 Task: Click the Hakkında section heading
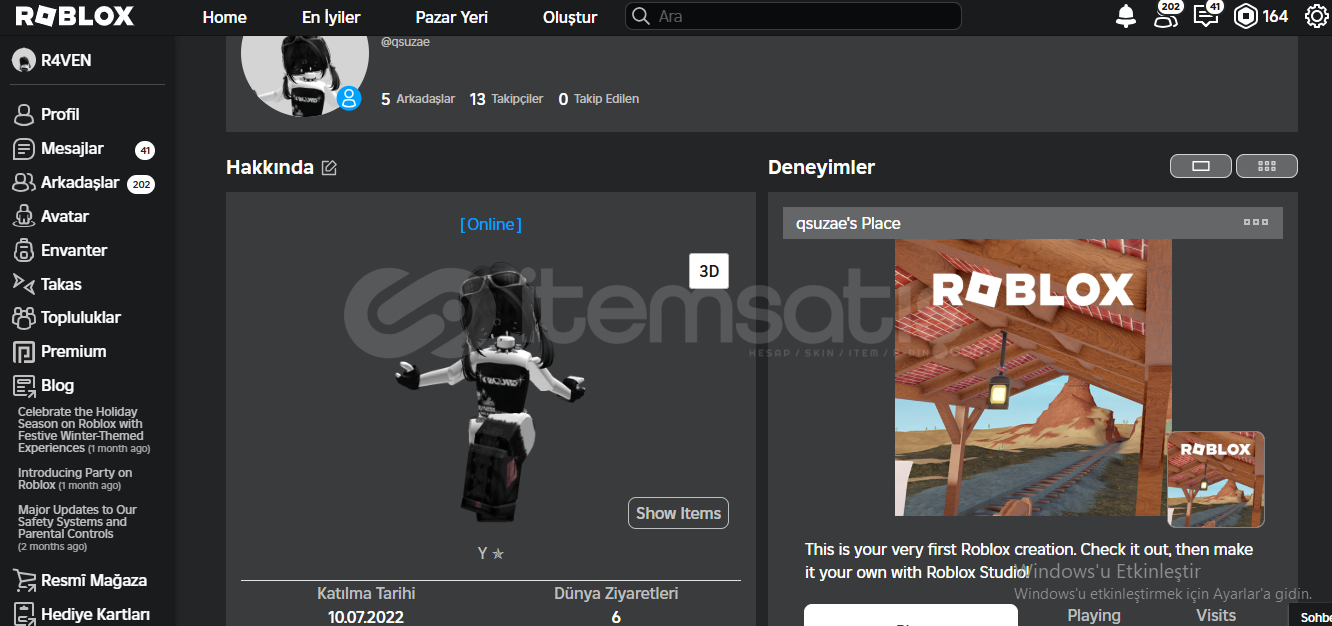pos(270,167)
